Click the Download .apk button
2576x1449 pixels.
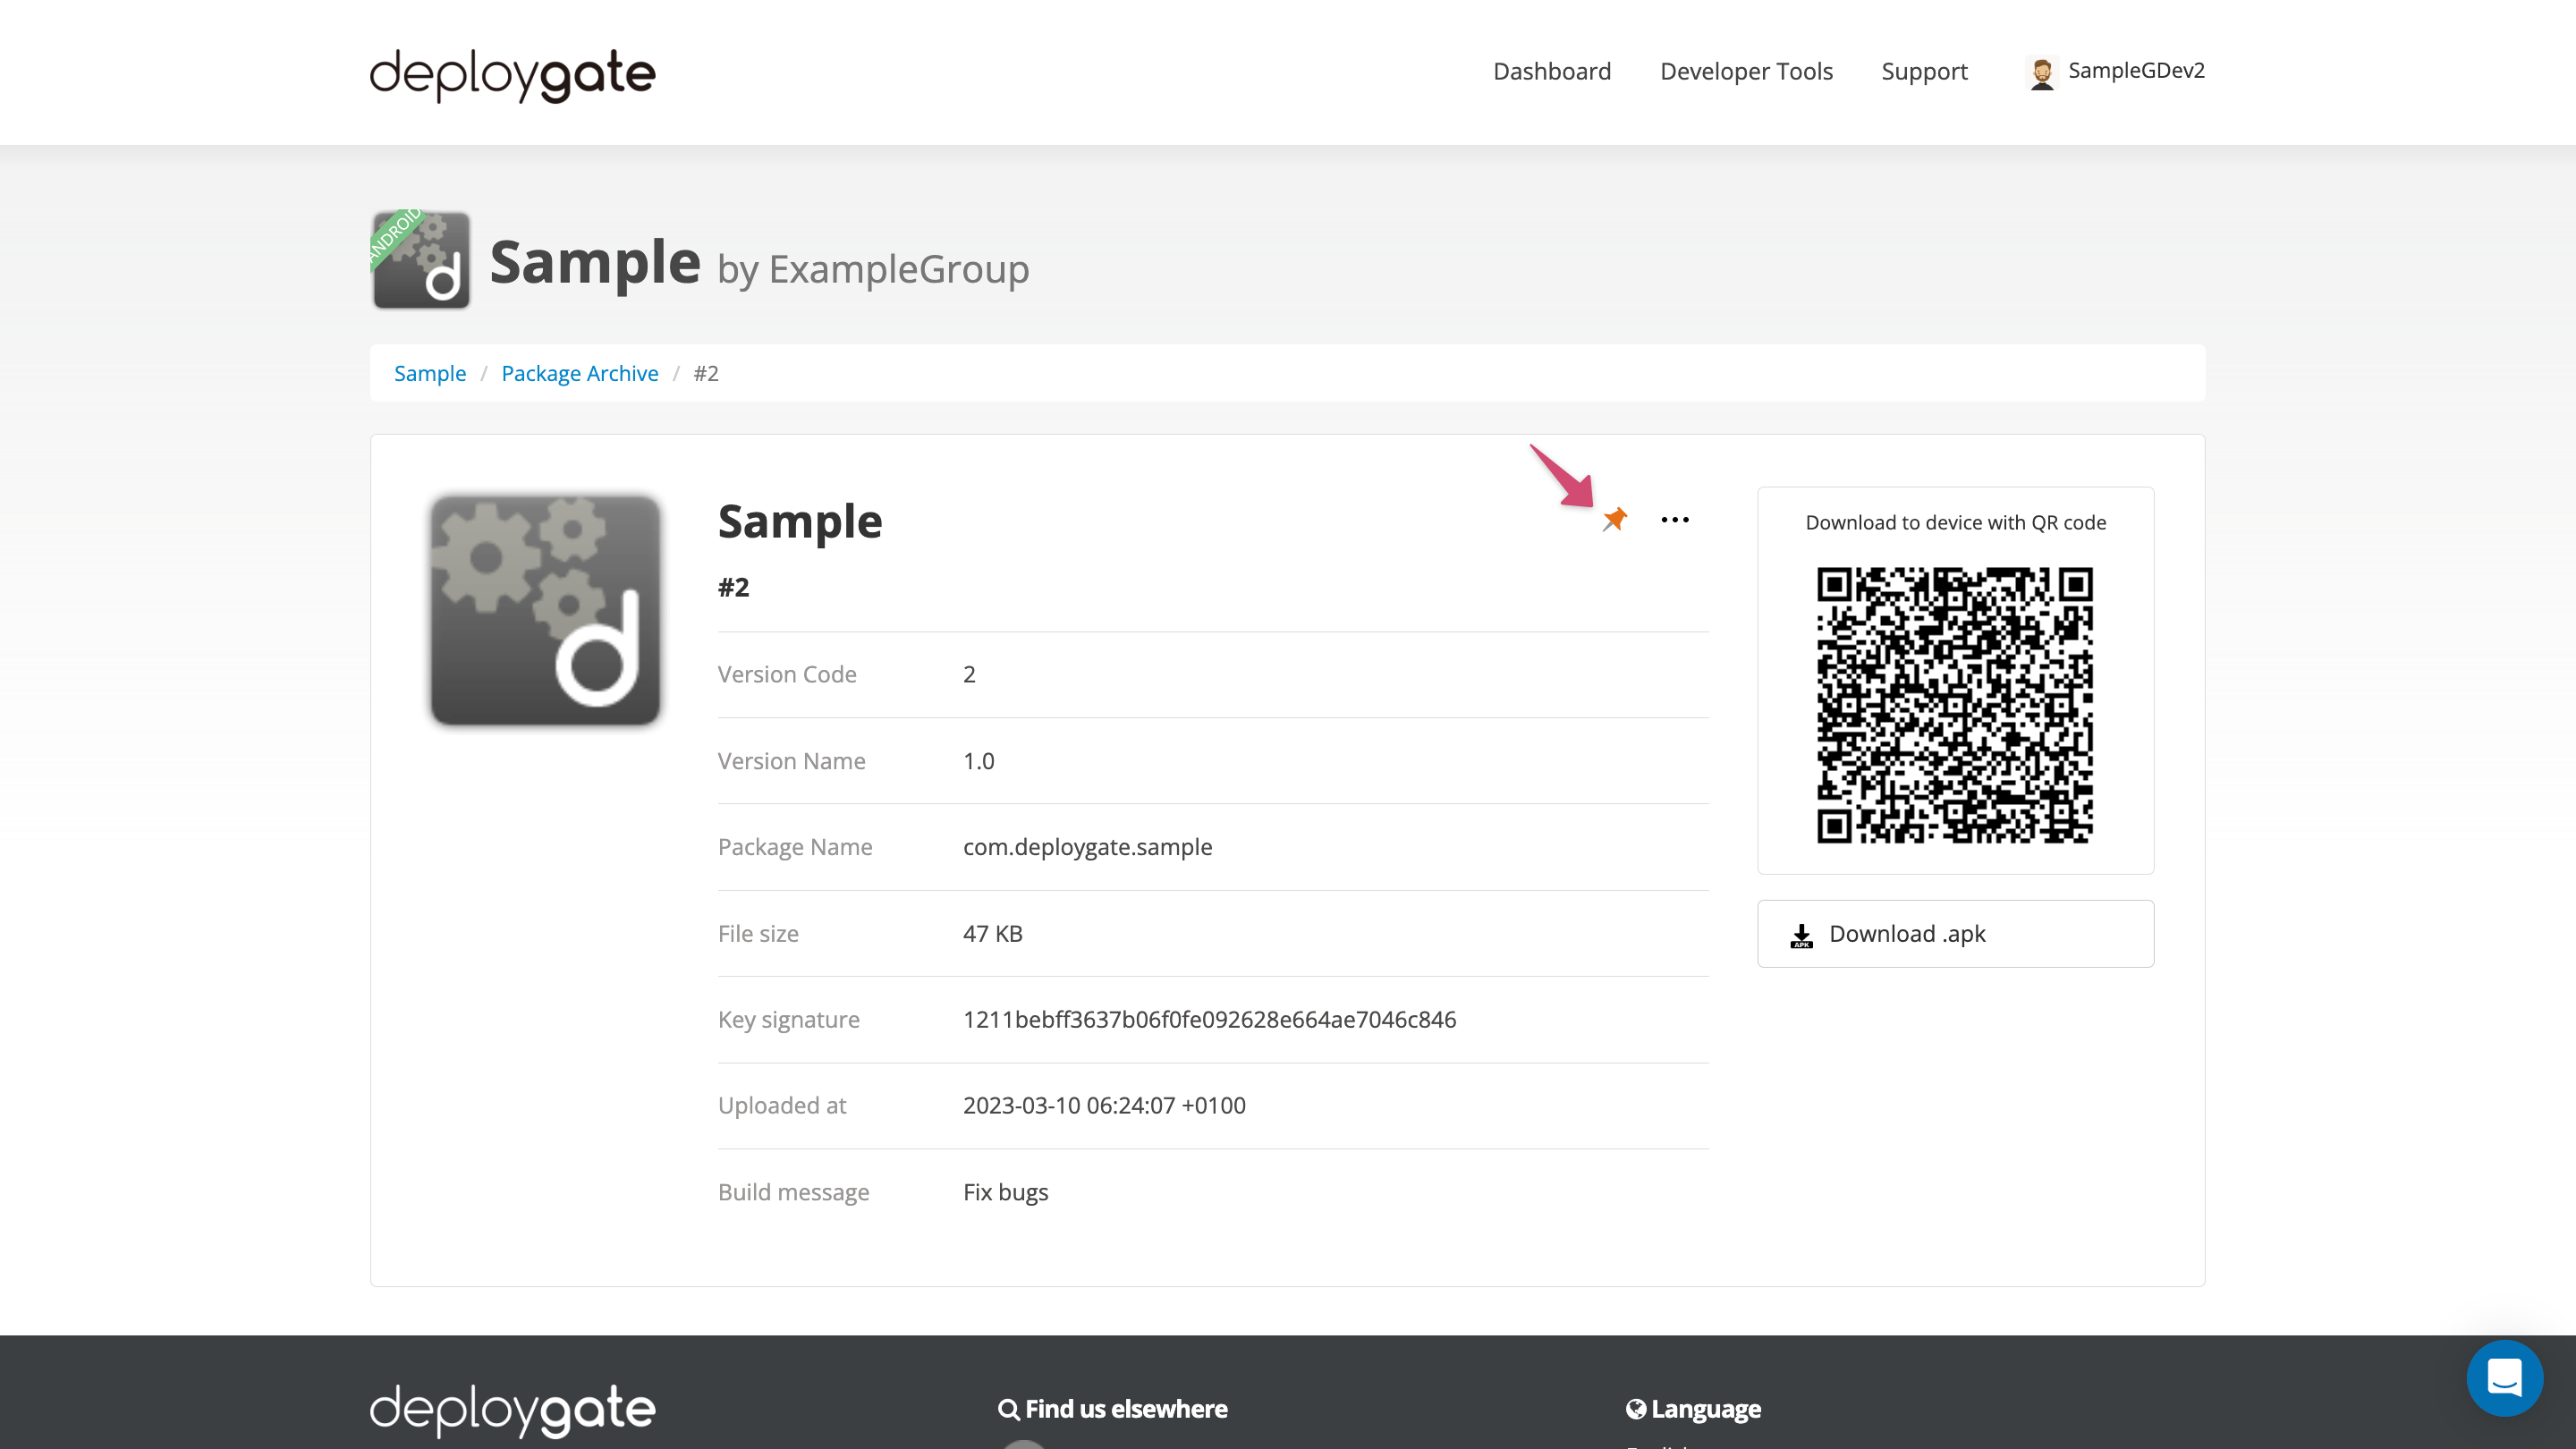point(1955,933)
